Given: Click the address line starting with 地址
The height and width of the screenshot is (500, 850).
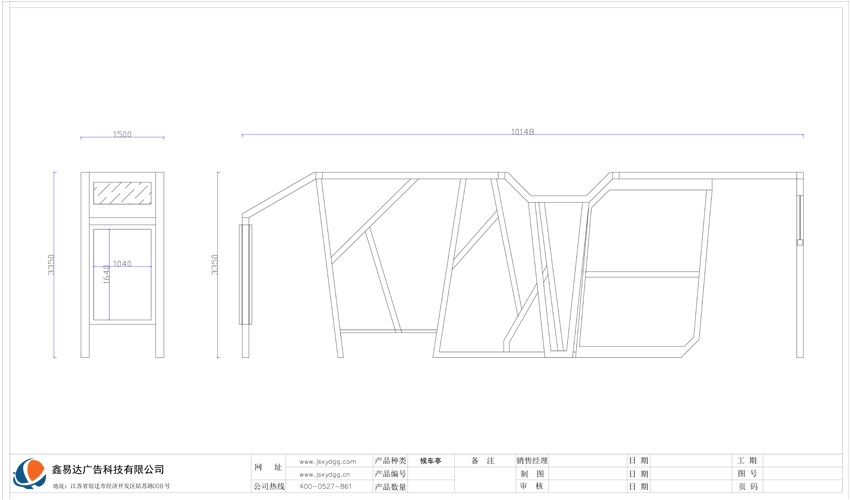Looking at the screenshot, I should pos(111,486).
